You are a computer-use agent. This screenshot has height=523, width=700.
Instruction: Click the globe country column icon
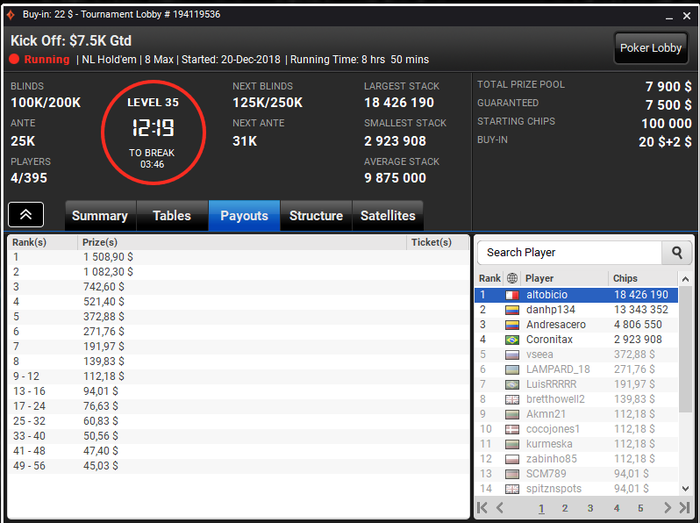pos(512,278)
